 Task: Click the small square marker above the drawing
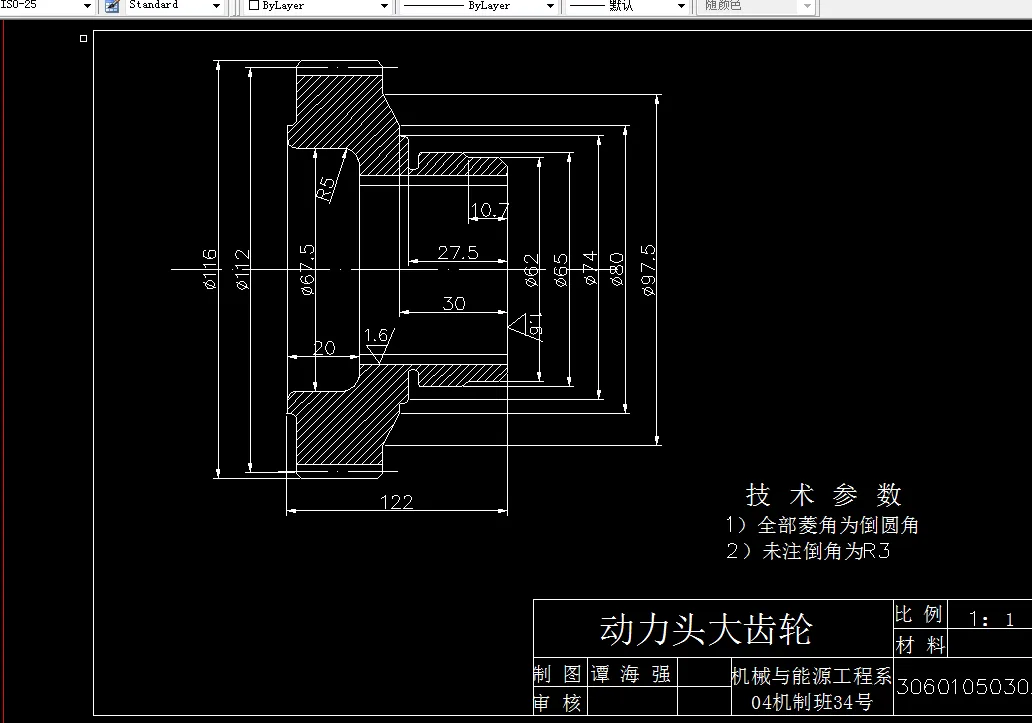[81, 38]
